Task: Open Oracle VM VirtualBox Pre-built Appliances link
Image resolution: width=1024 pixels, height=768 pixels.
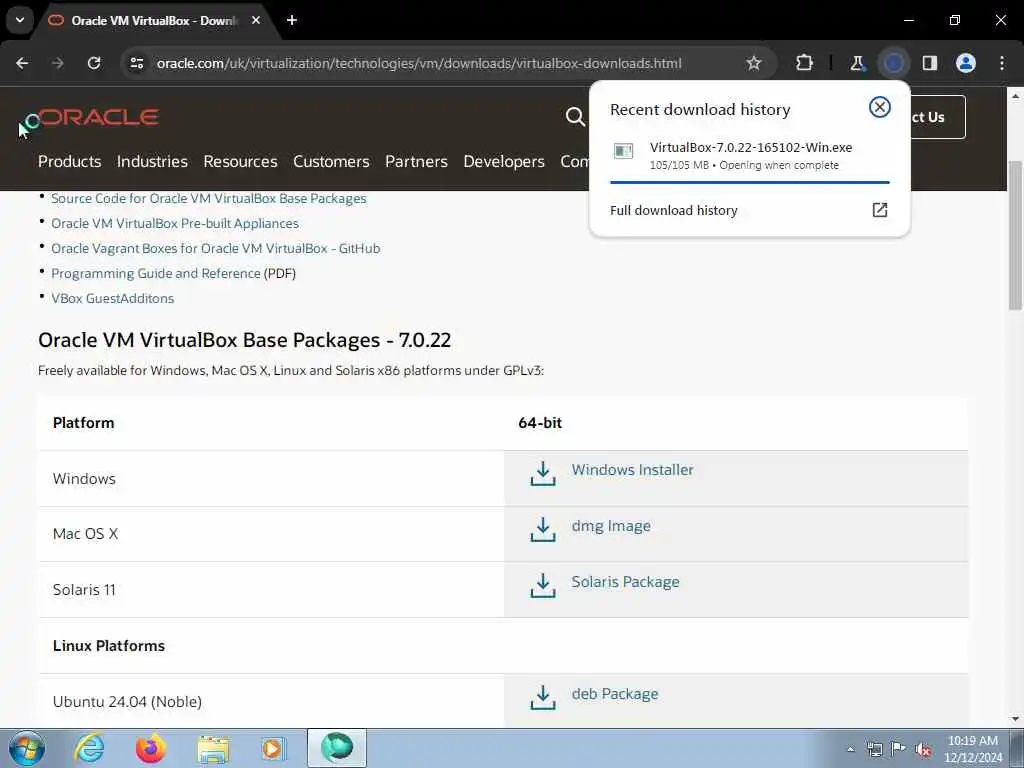Action: 174,223
